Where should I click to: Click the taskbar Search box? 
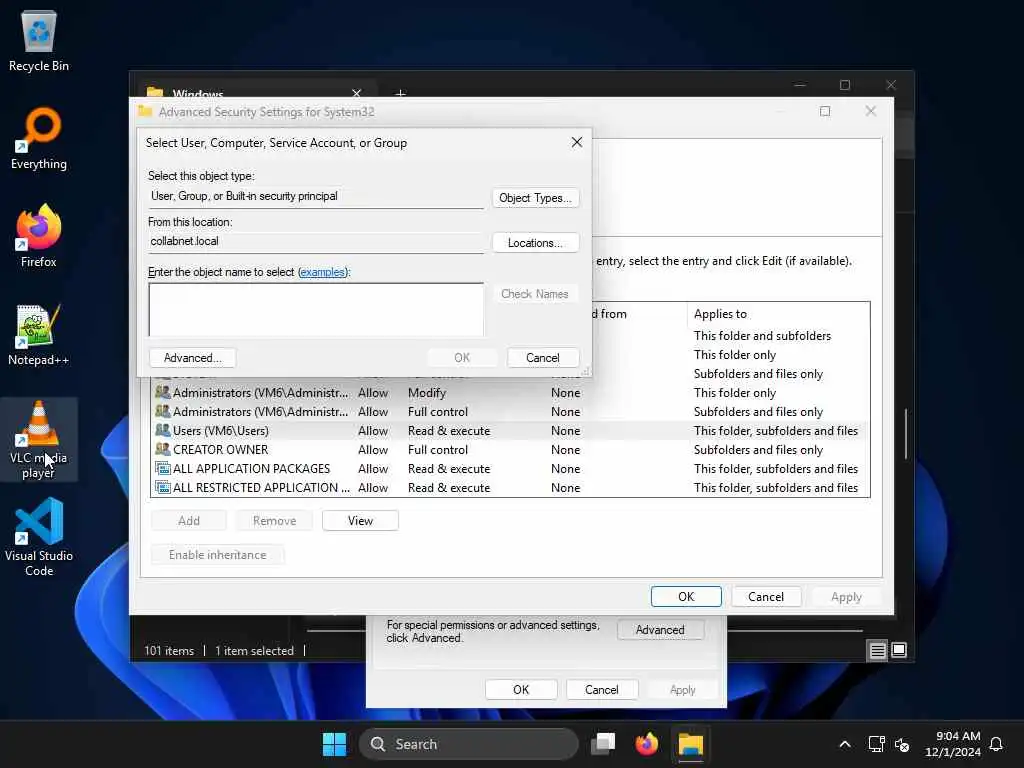click(468, 744)
